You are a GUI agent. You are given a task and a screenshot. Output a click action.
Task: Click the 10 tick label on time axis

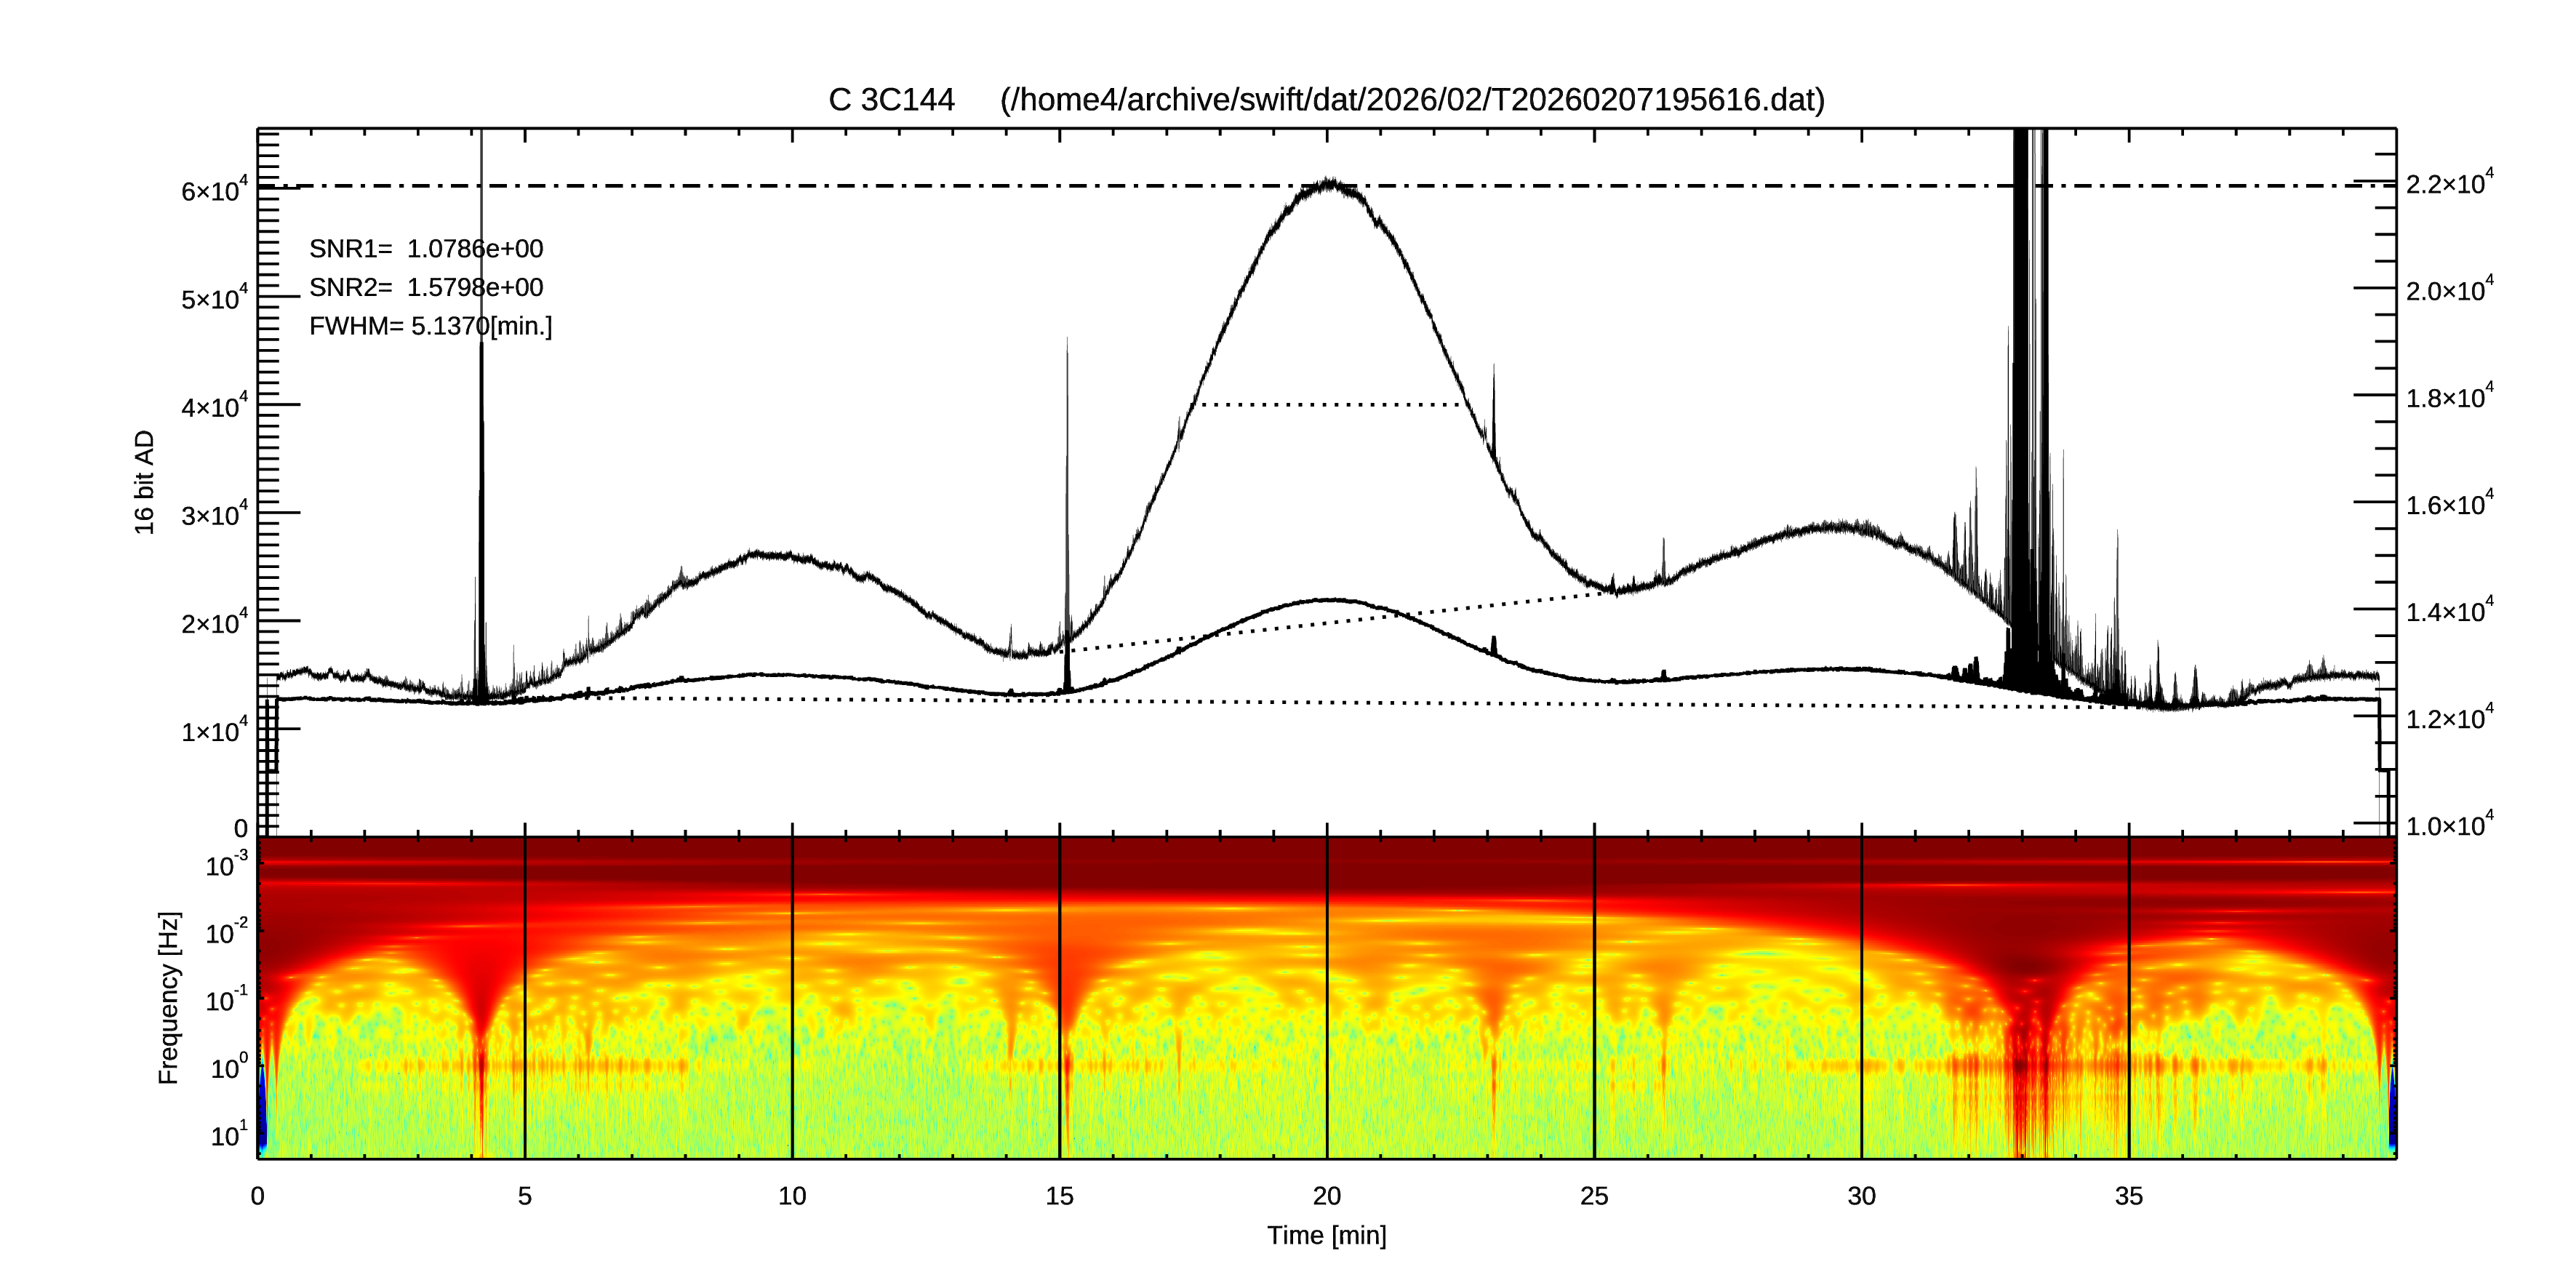792,1196
